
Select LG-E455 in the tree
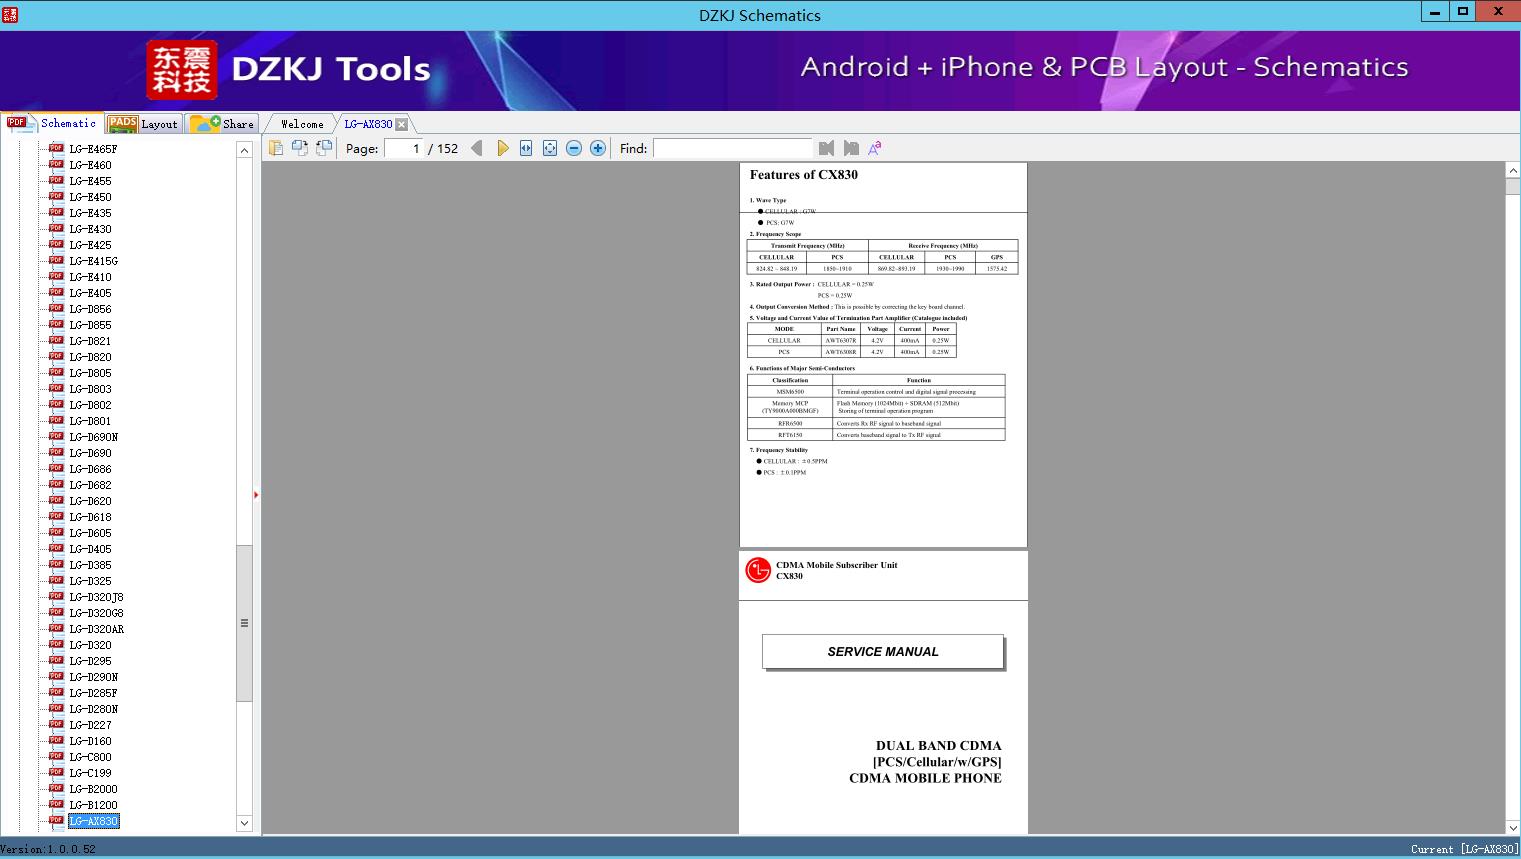click(x=90, y=181)
